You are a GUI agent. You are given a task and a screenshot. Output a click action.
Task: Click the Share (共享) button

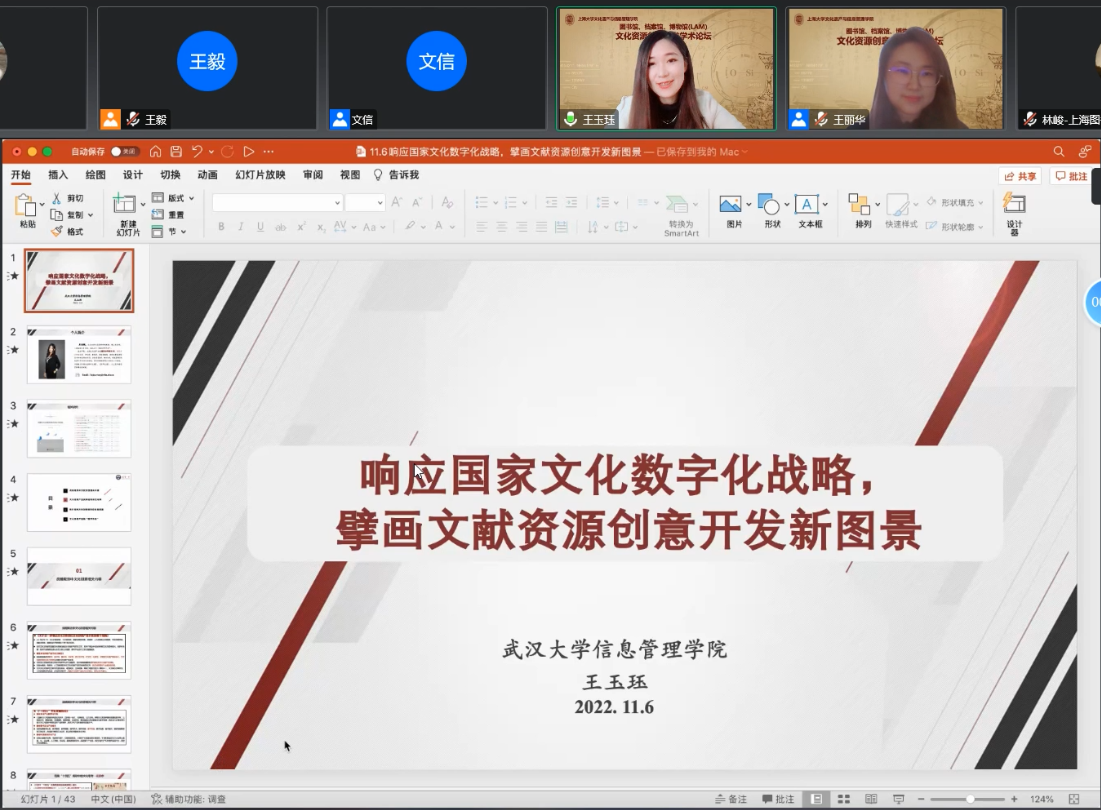tap(1020, 176)
